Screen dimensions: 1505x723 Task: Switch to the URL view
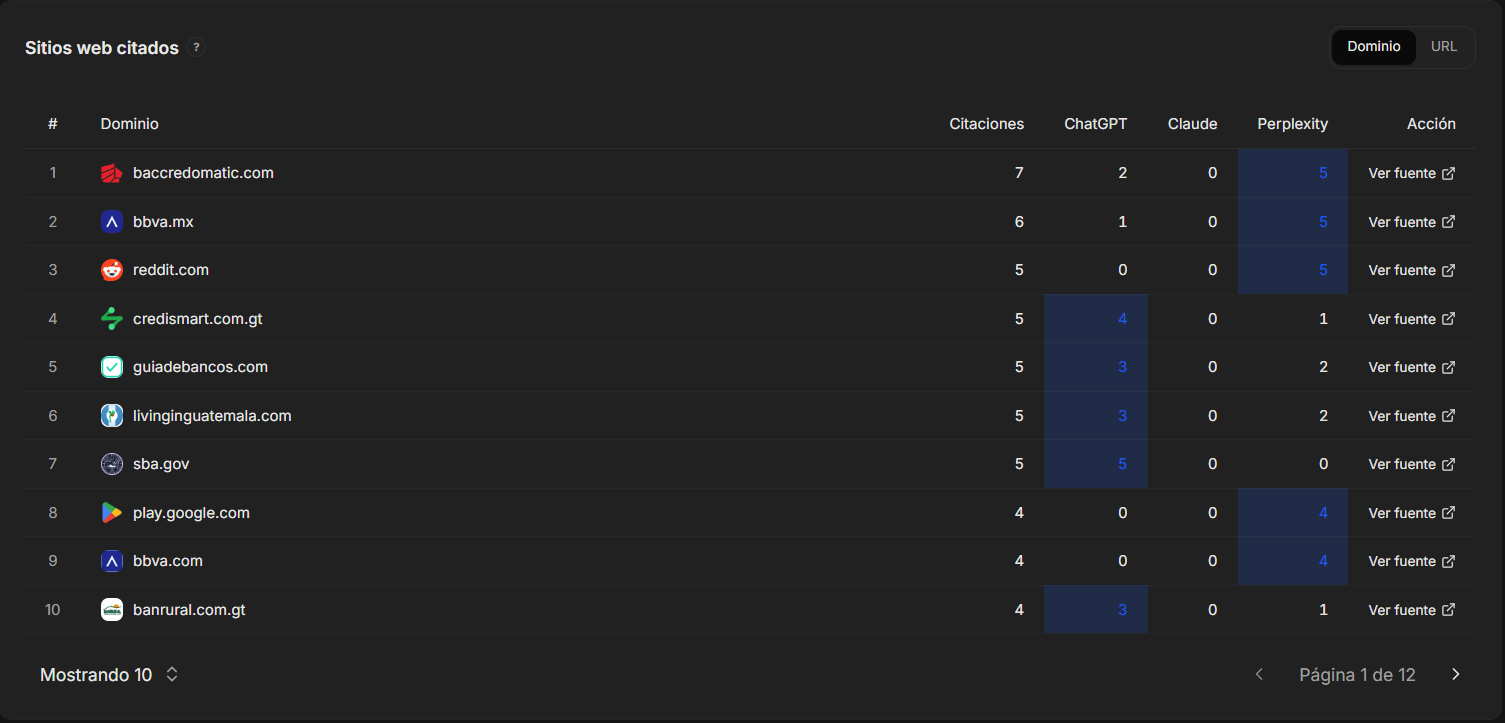(x=1444, y=47)
